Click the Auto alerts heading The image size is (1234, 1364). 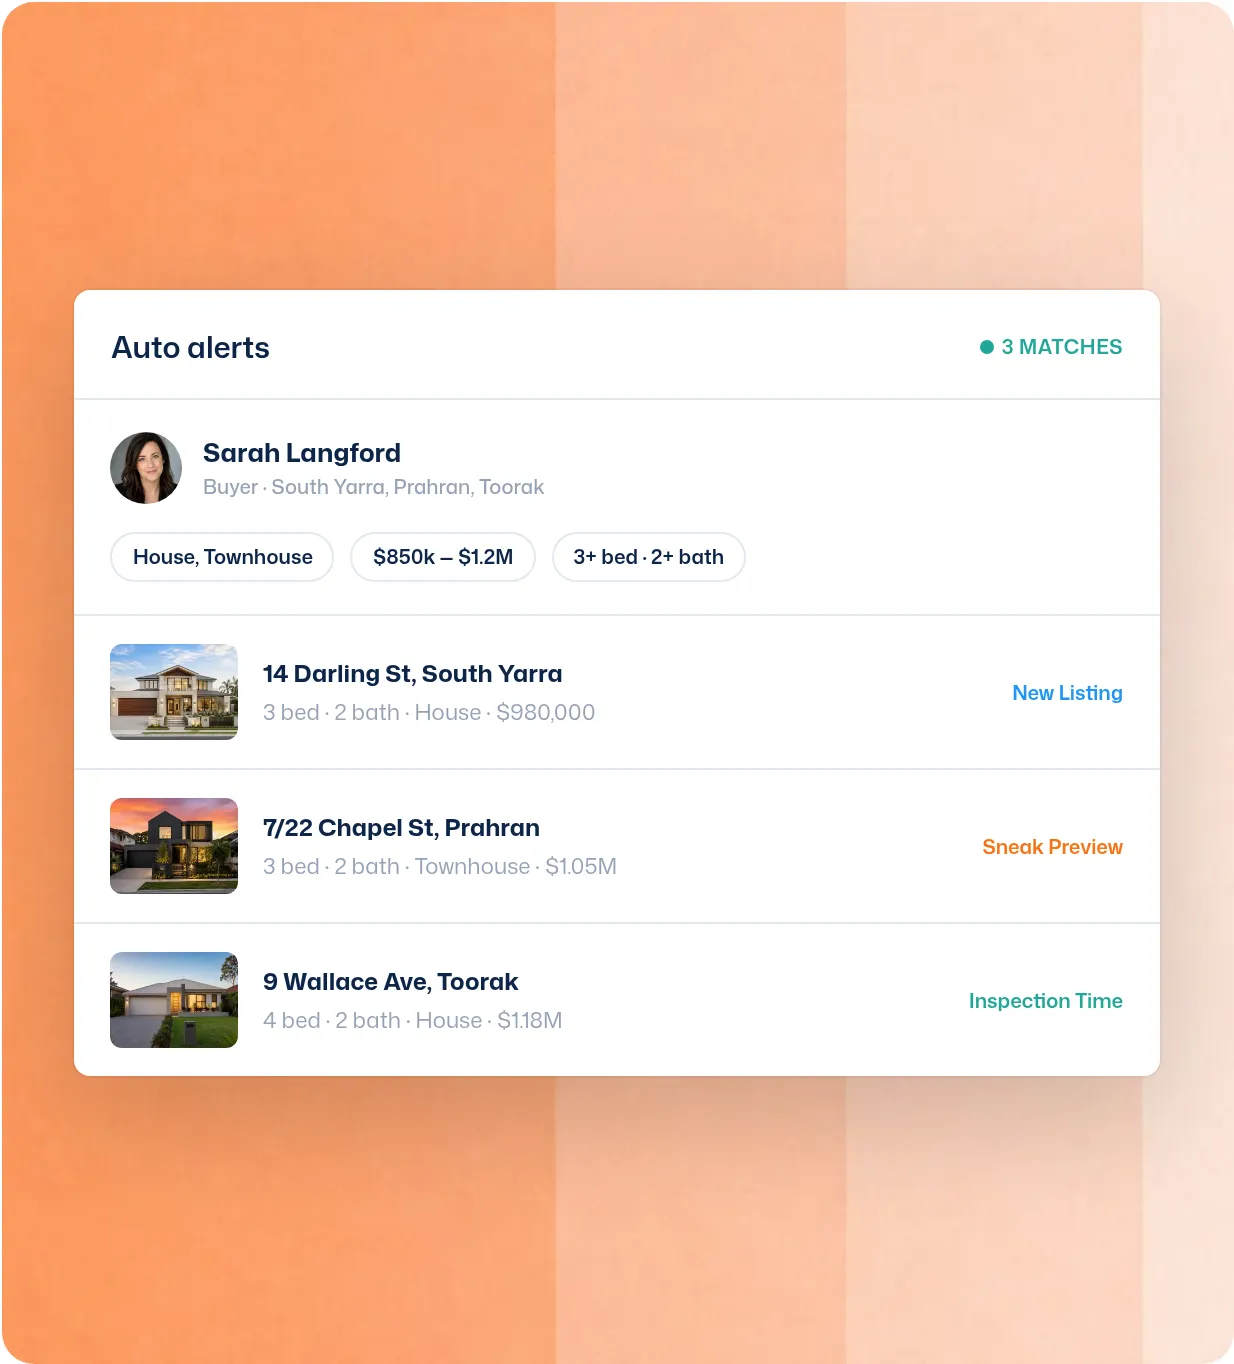coord(191,347)
